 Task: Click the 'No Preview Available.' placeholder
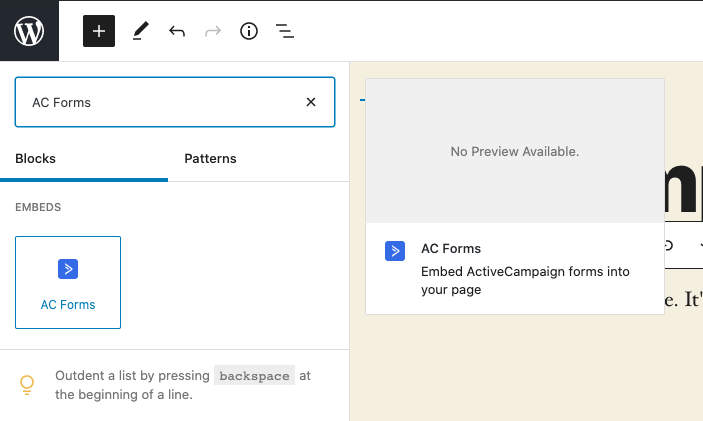pos(515,152)
